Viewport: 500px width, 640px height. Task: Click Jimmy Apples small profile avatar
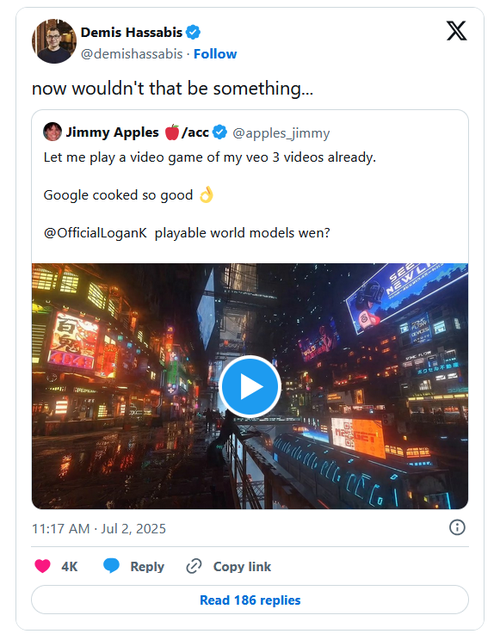pos(52,131)
